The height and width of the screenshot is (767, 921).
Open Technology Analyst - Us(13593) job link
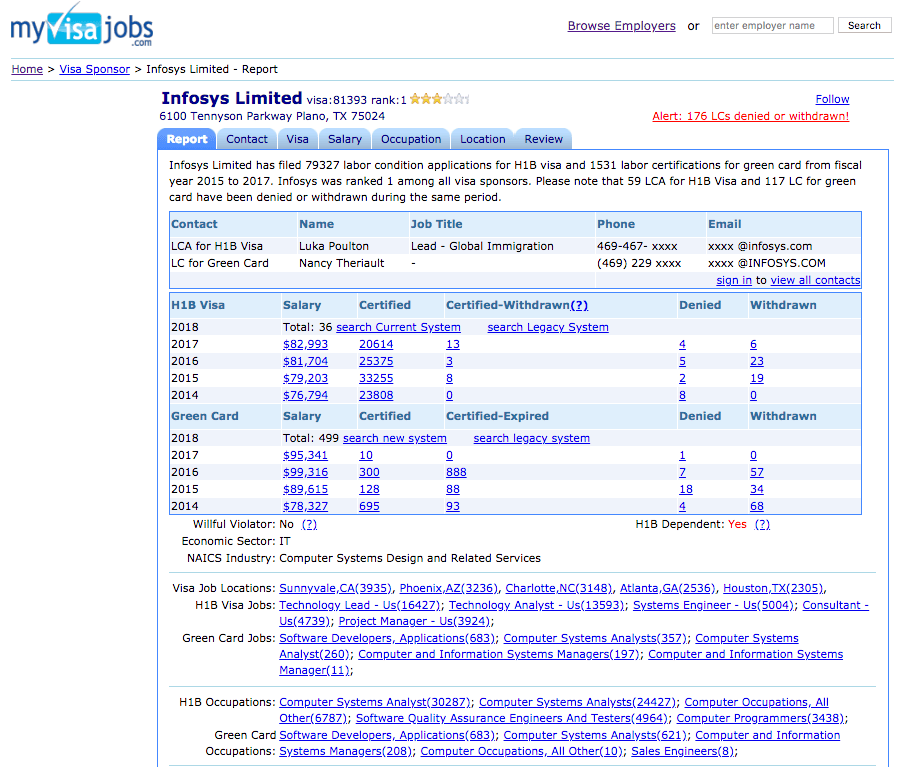tap(536, 605)
